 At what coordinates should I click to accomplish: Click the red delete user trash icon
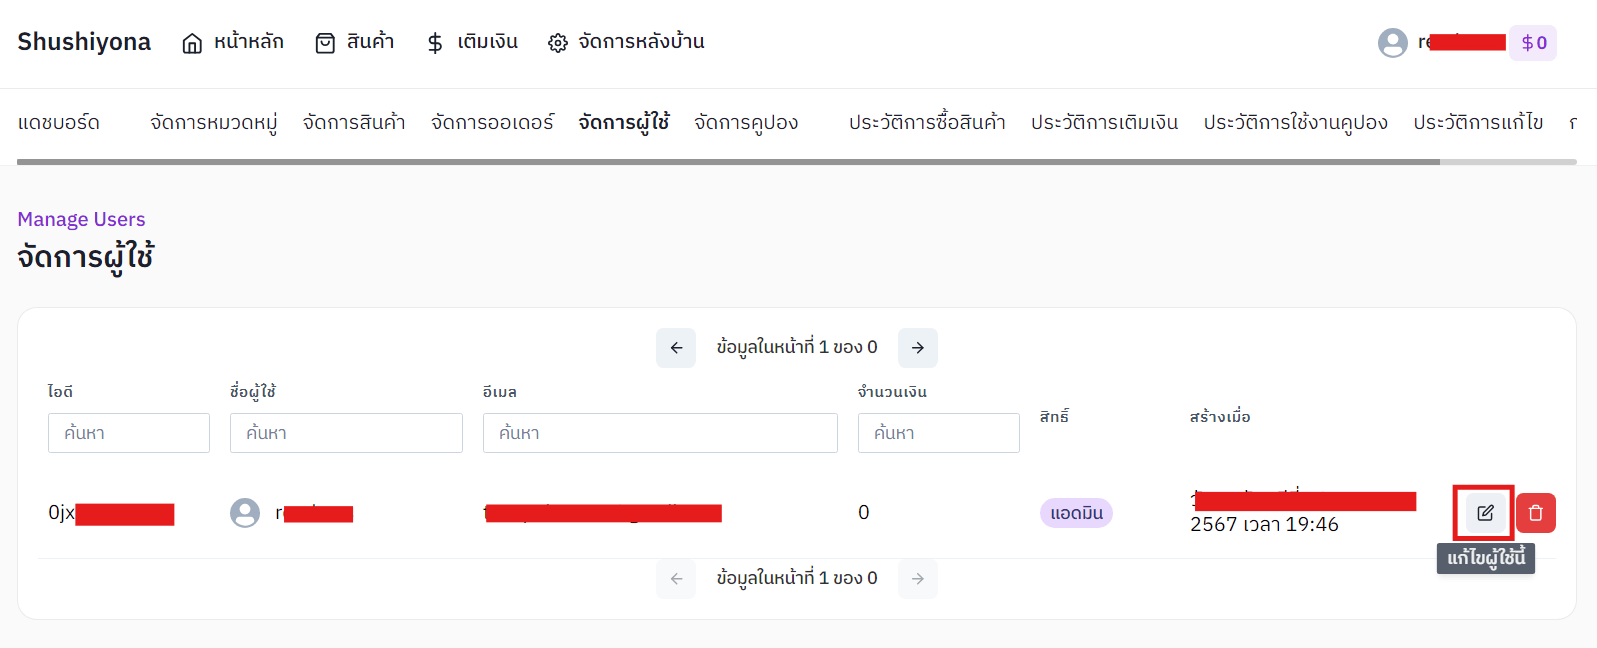[x=1535, y=513]
